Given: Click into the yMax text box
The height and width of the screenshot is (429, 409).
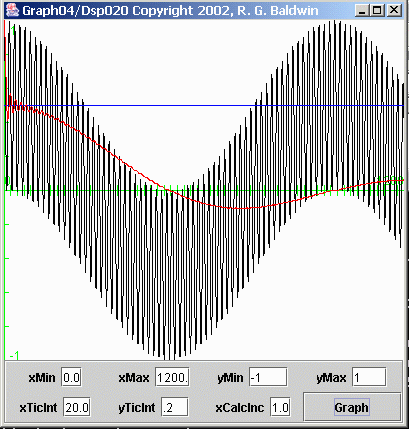Looking at the screenshot, I should tap(369, 377).
